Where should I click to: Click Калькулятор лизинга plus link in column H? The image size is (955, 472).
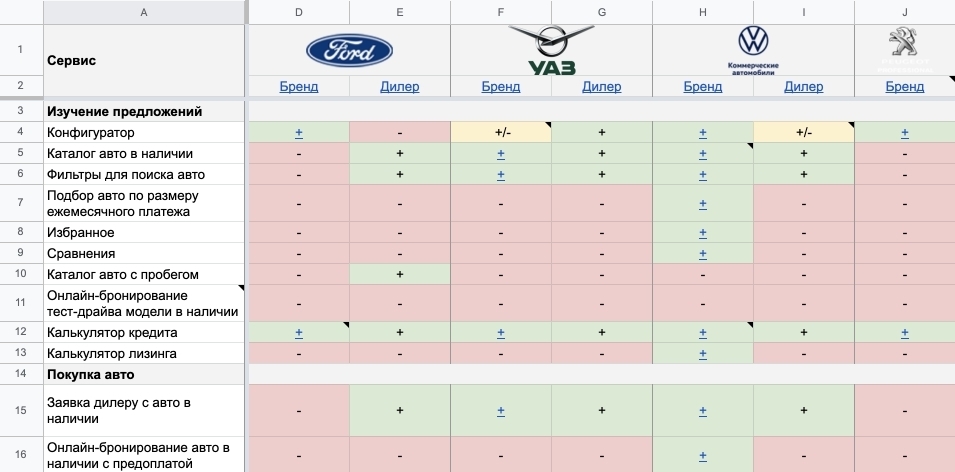tap(702, 353)
